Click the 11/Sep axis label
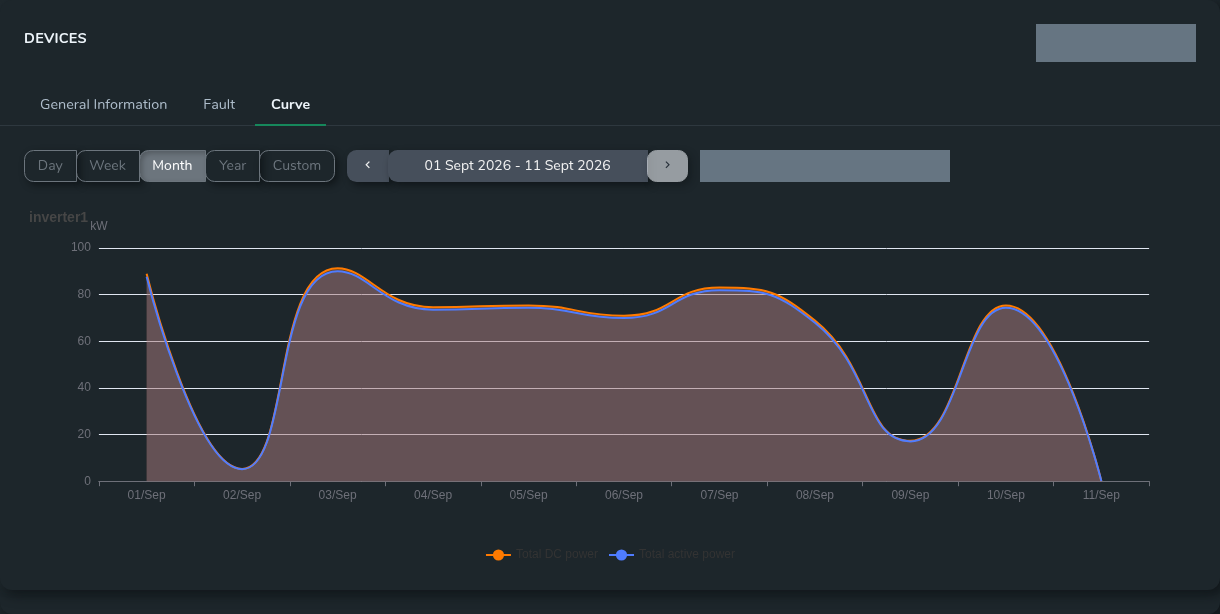Viewport: 1220px width, 614px height. tap(1101, 495)
